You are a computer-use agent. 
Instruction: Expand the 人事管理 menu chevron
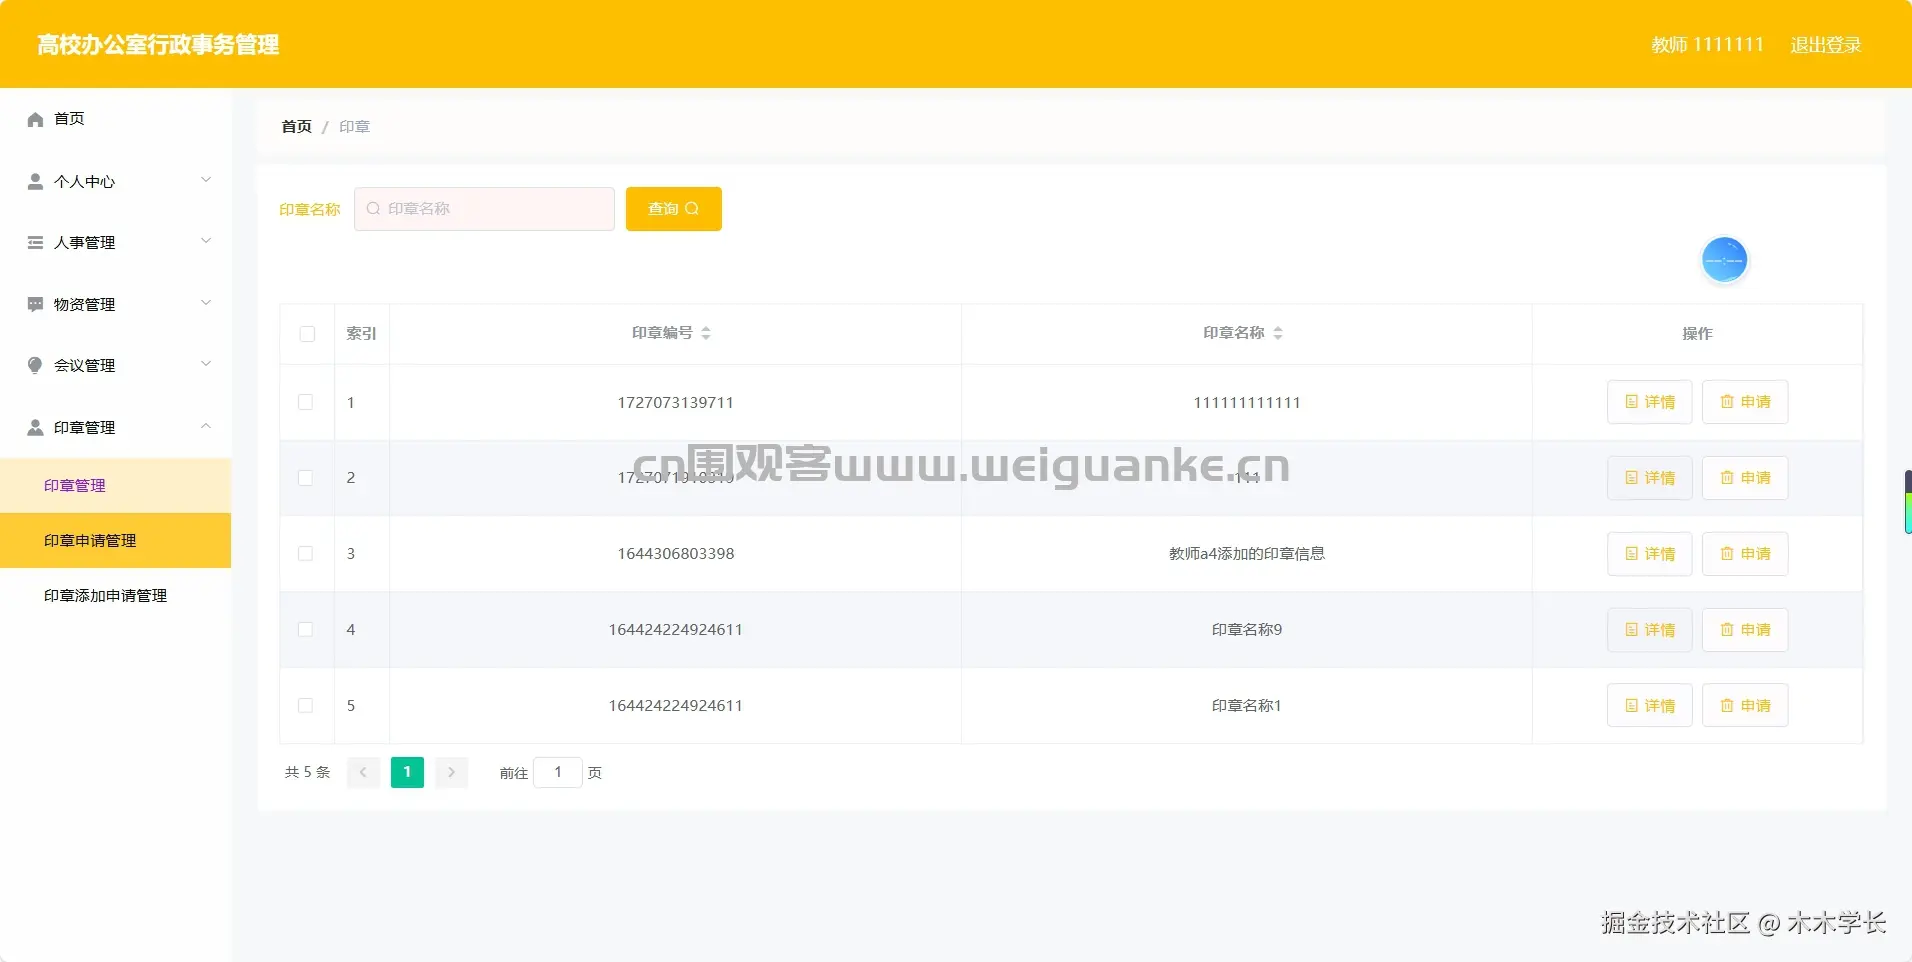[206, 241]
